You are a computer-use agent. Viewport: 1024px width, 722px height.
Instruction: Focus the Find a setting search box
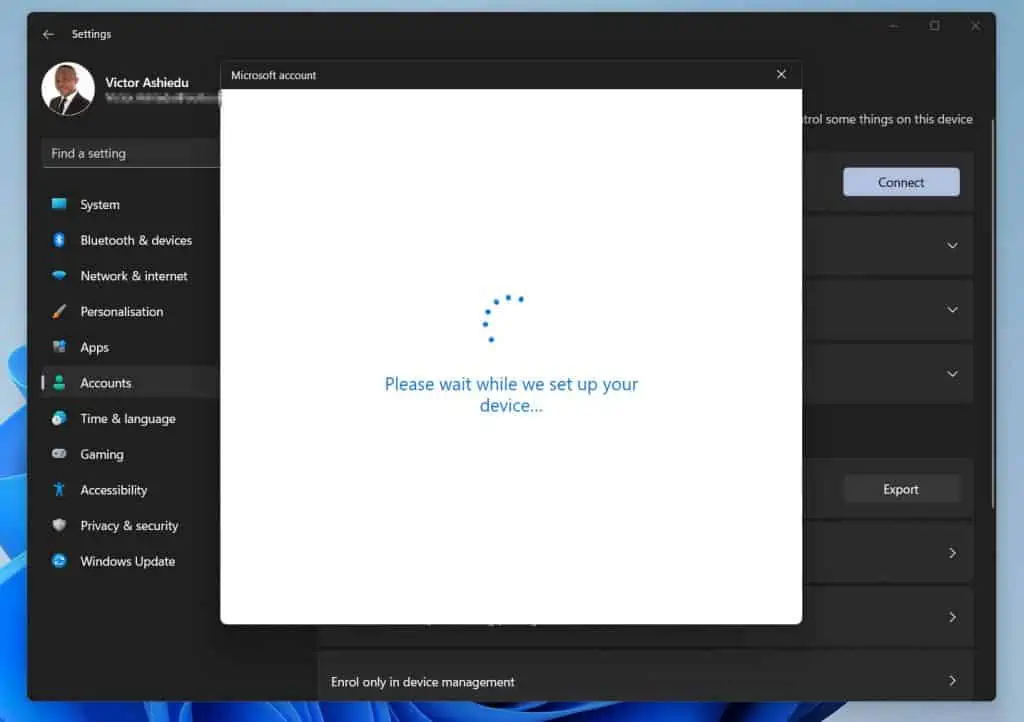(131, 153)
